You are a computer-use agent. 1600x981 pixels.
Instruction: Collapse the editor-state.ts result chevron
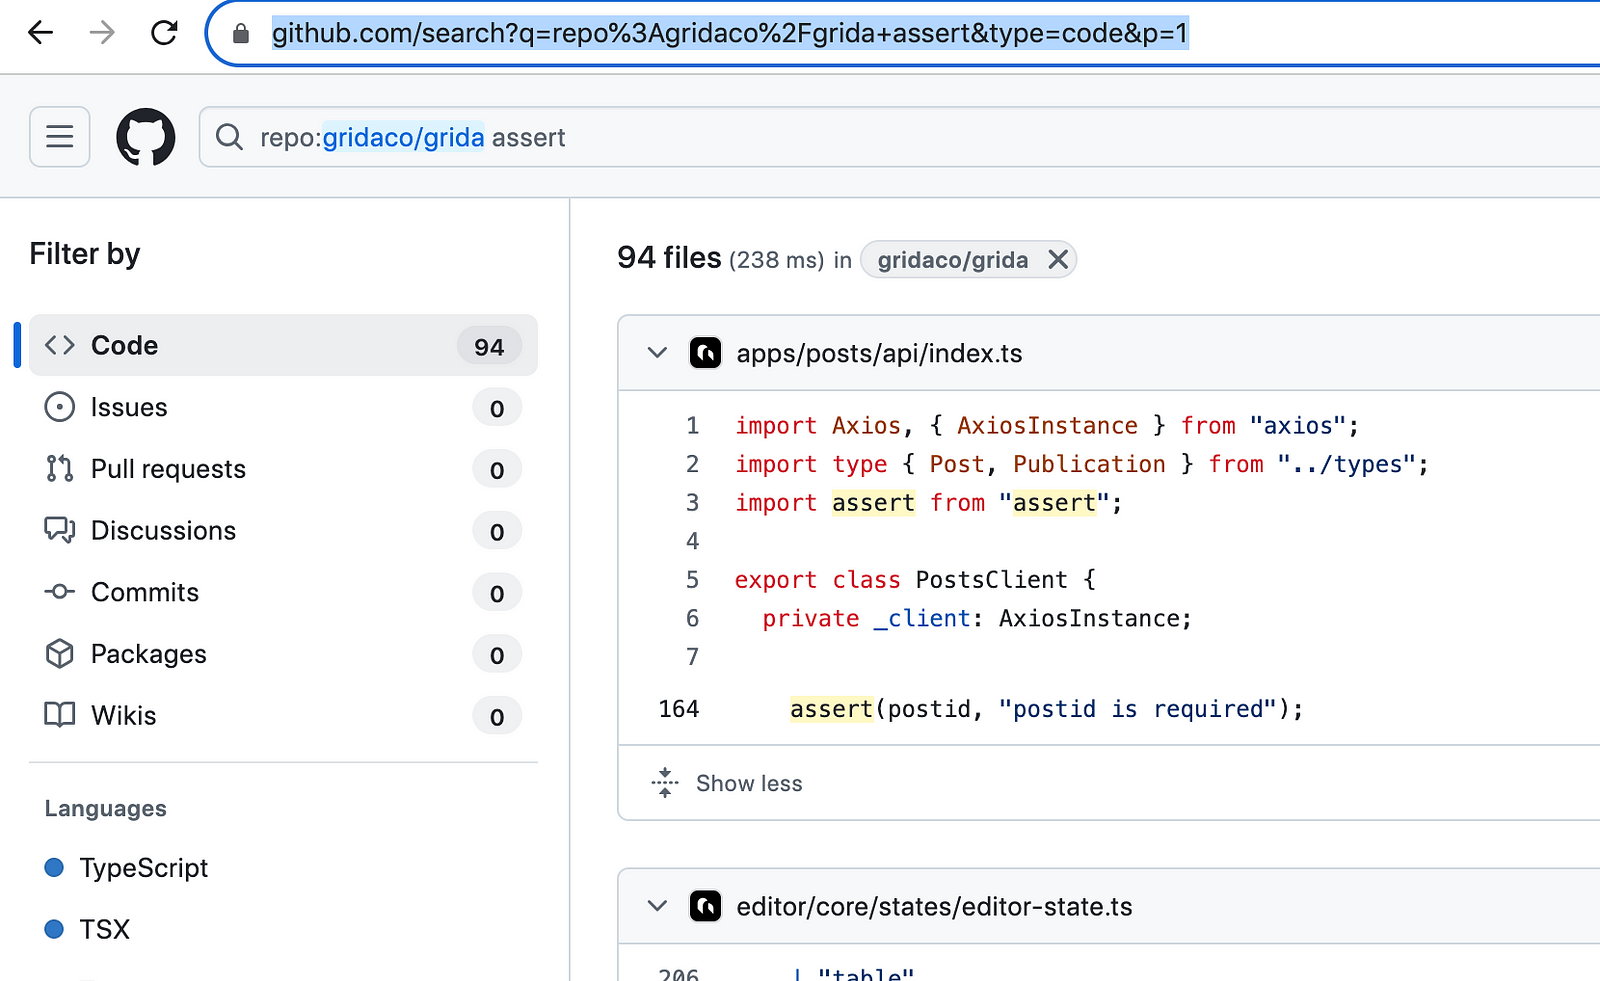(x=657, y=906)
